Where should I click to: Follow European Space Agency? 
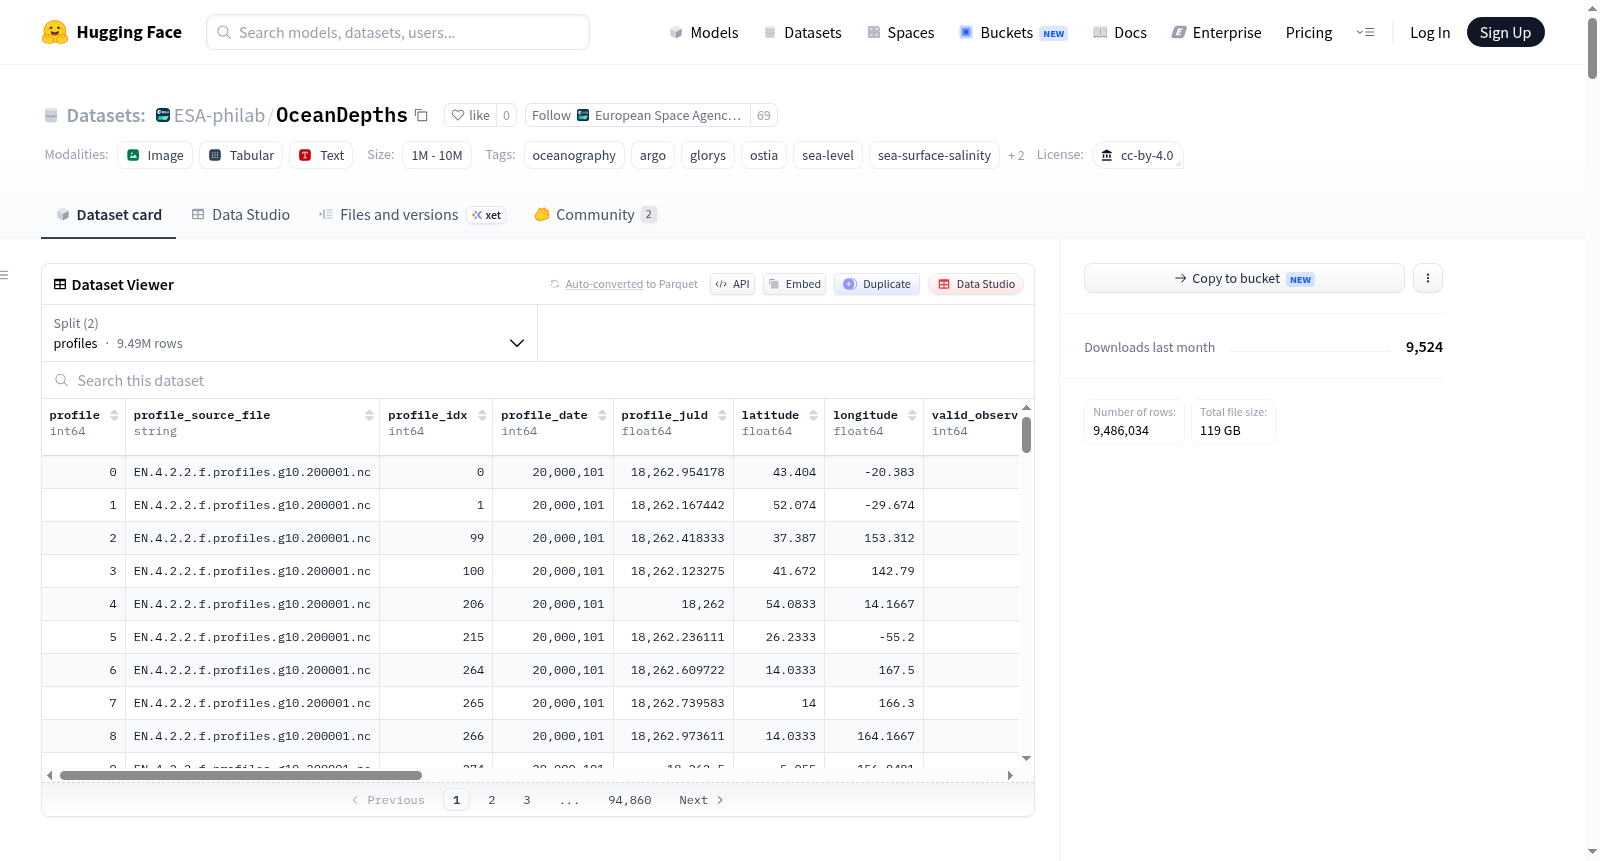638,116
